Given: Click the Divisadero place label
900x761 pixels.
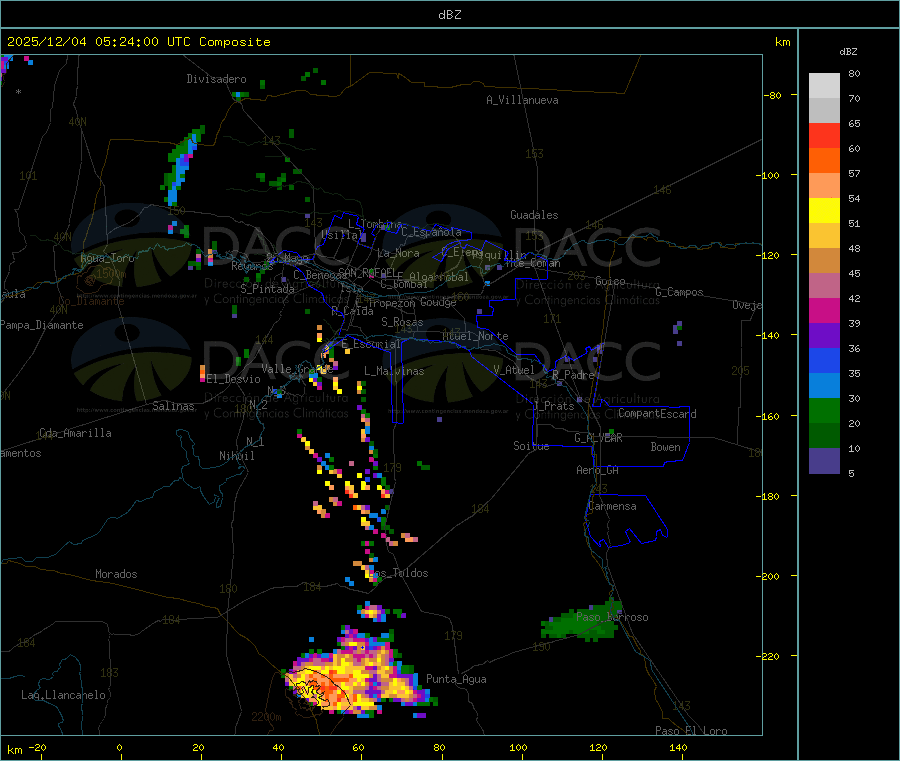Looking at the screenshot, I should pyautogui.click(x=216, y=79).
